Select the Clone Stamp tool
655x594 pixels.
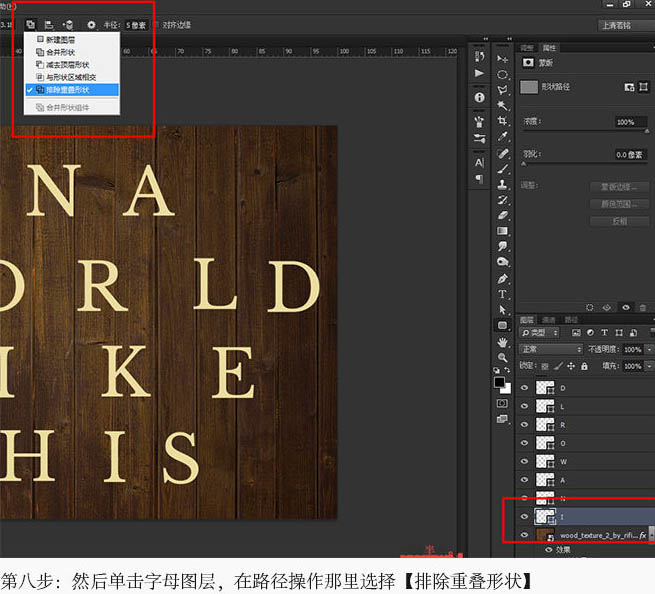tap(503, 184)
